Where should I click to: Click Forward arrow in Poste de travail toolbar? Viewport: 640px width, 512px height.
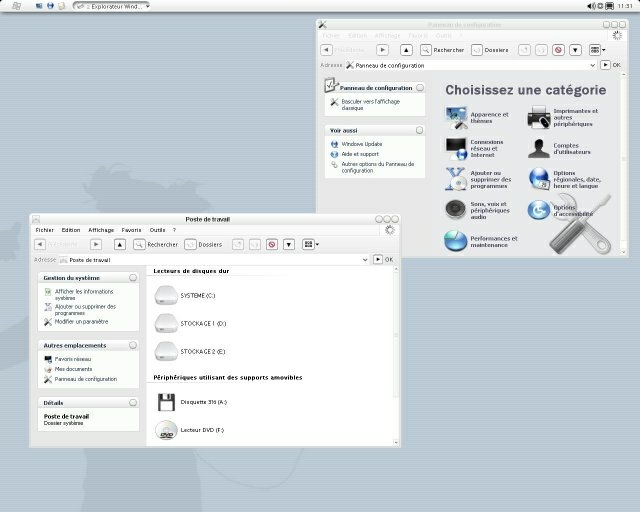96,244
